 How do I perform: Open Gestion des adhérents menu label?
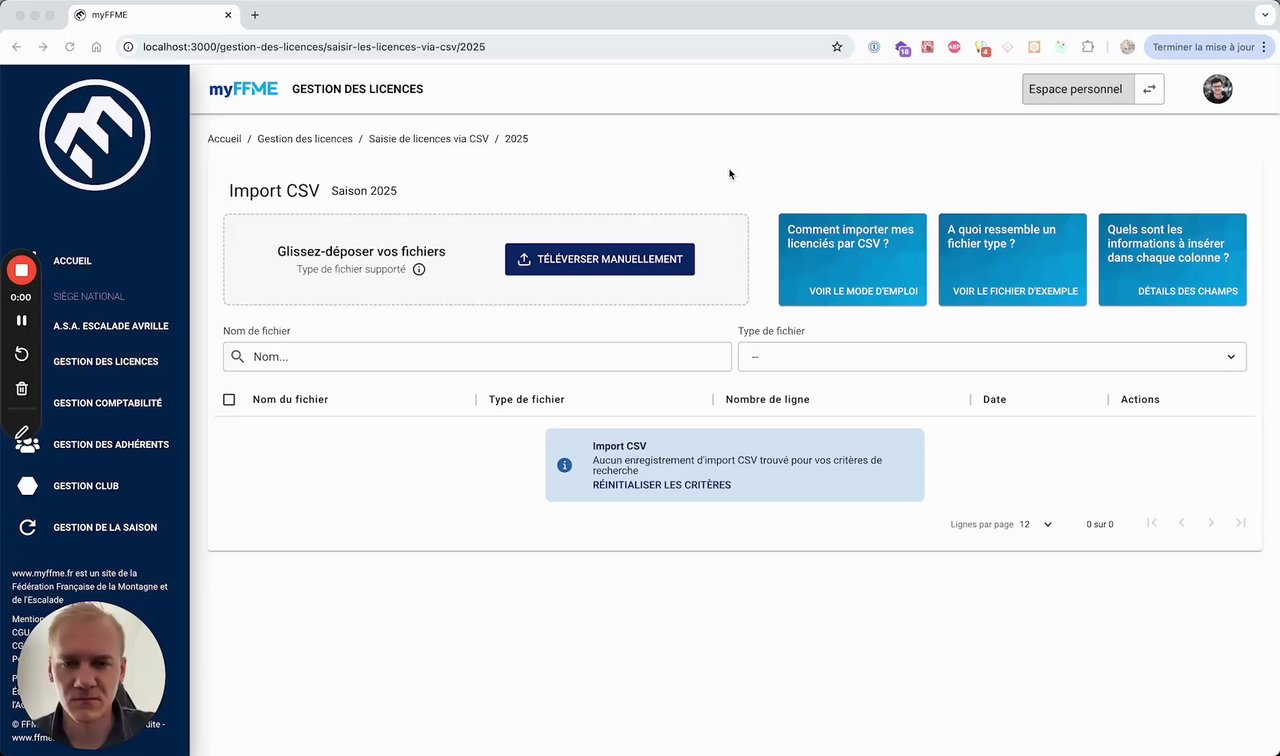point(111,445)
